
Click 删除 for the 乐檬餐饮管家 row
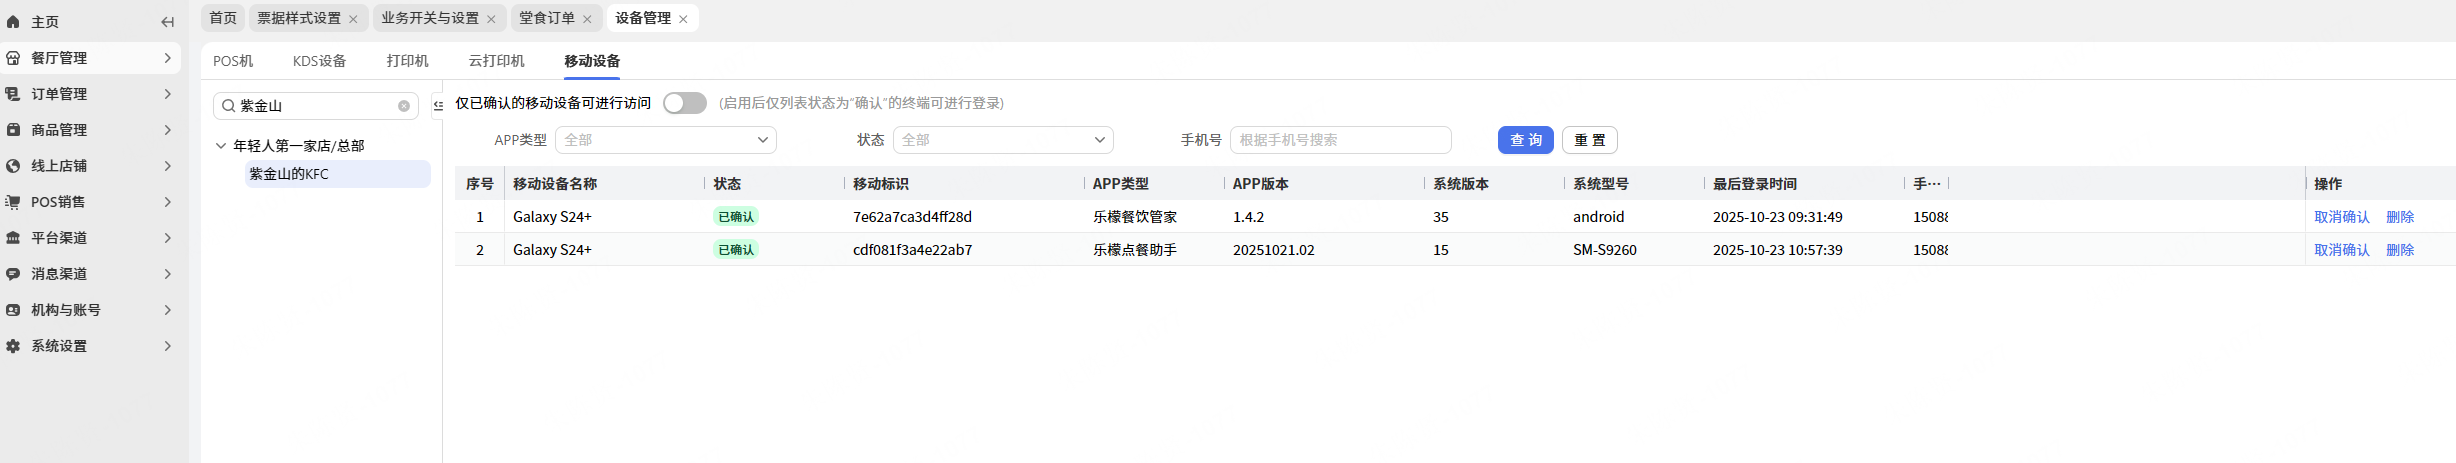pos(2400,217)
